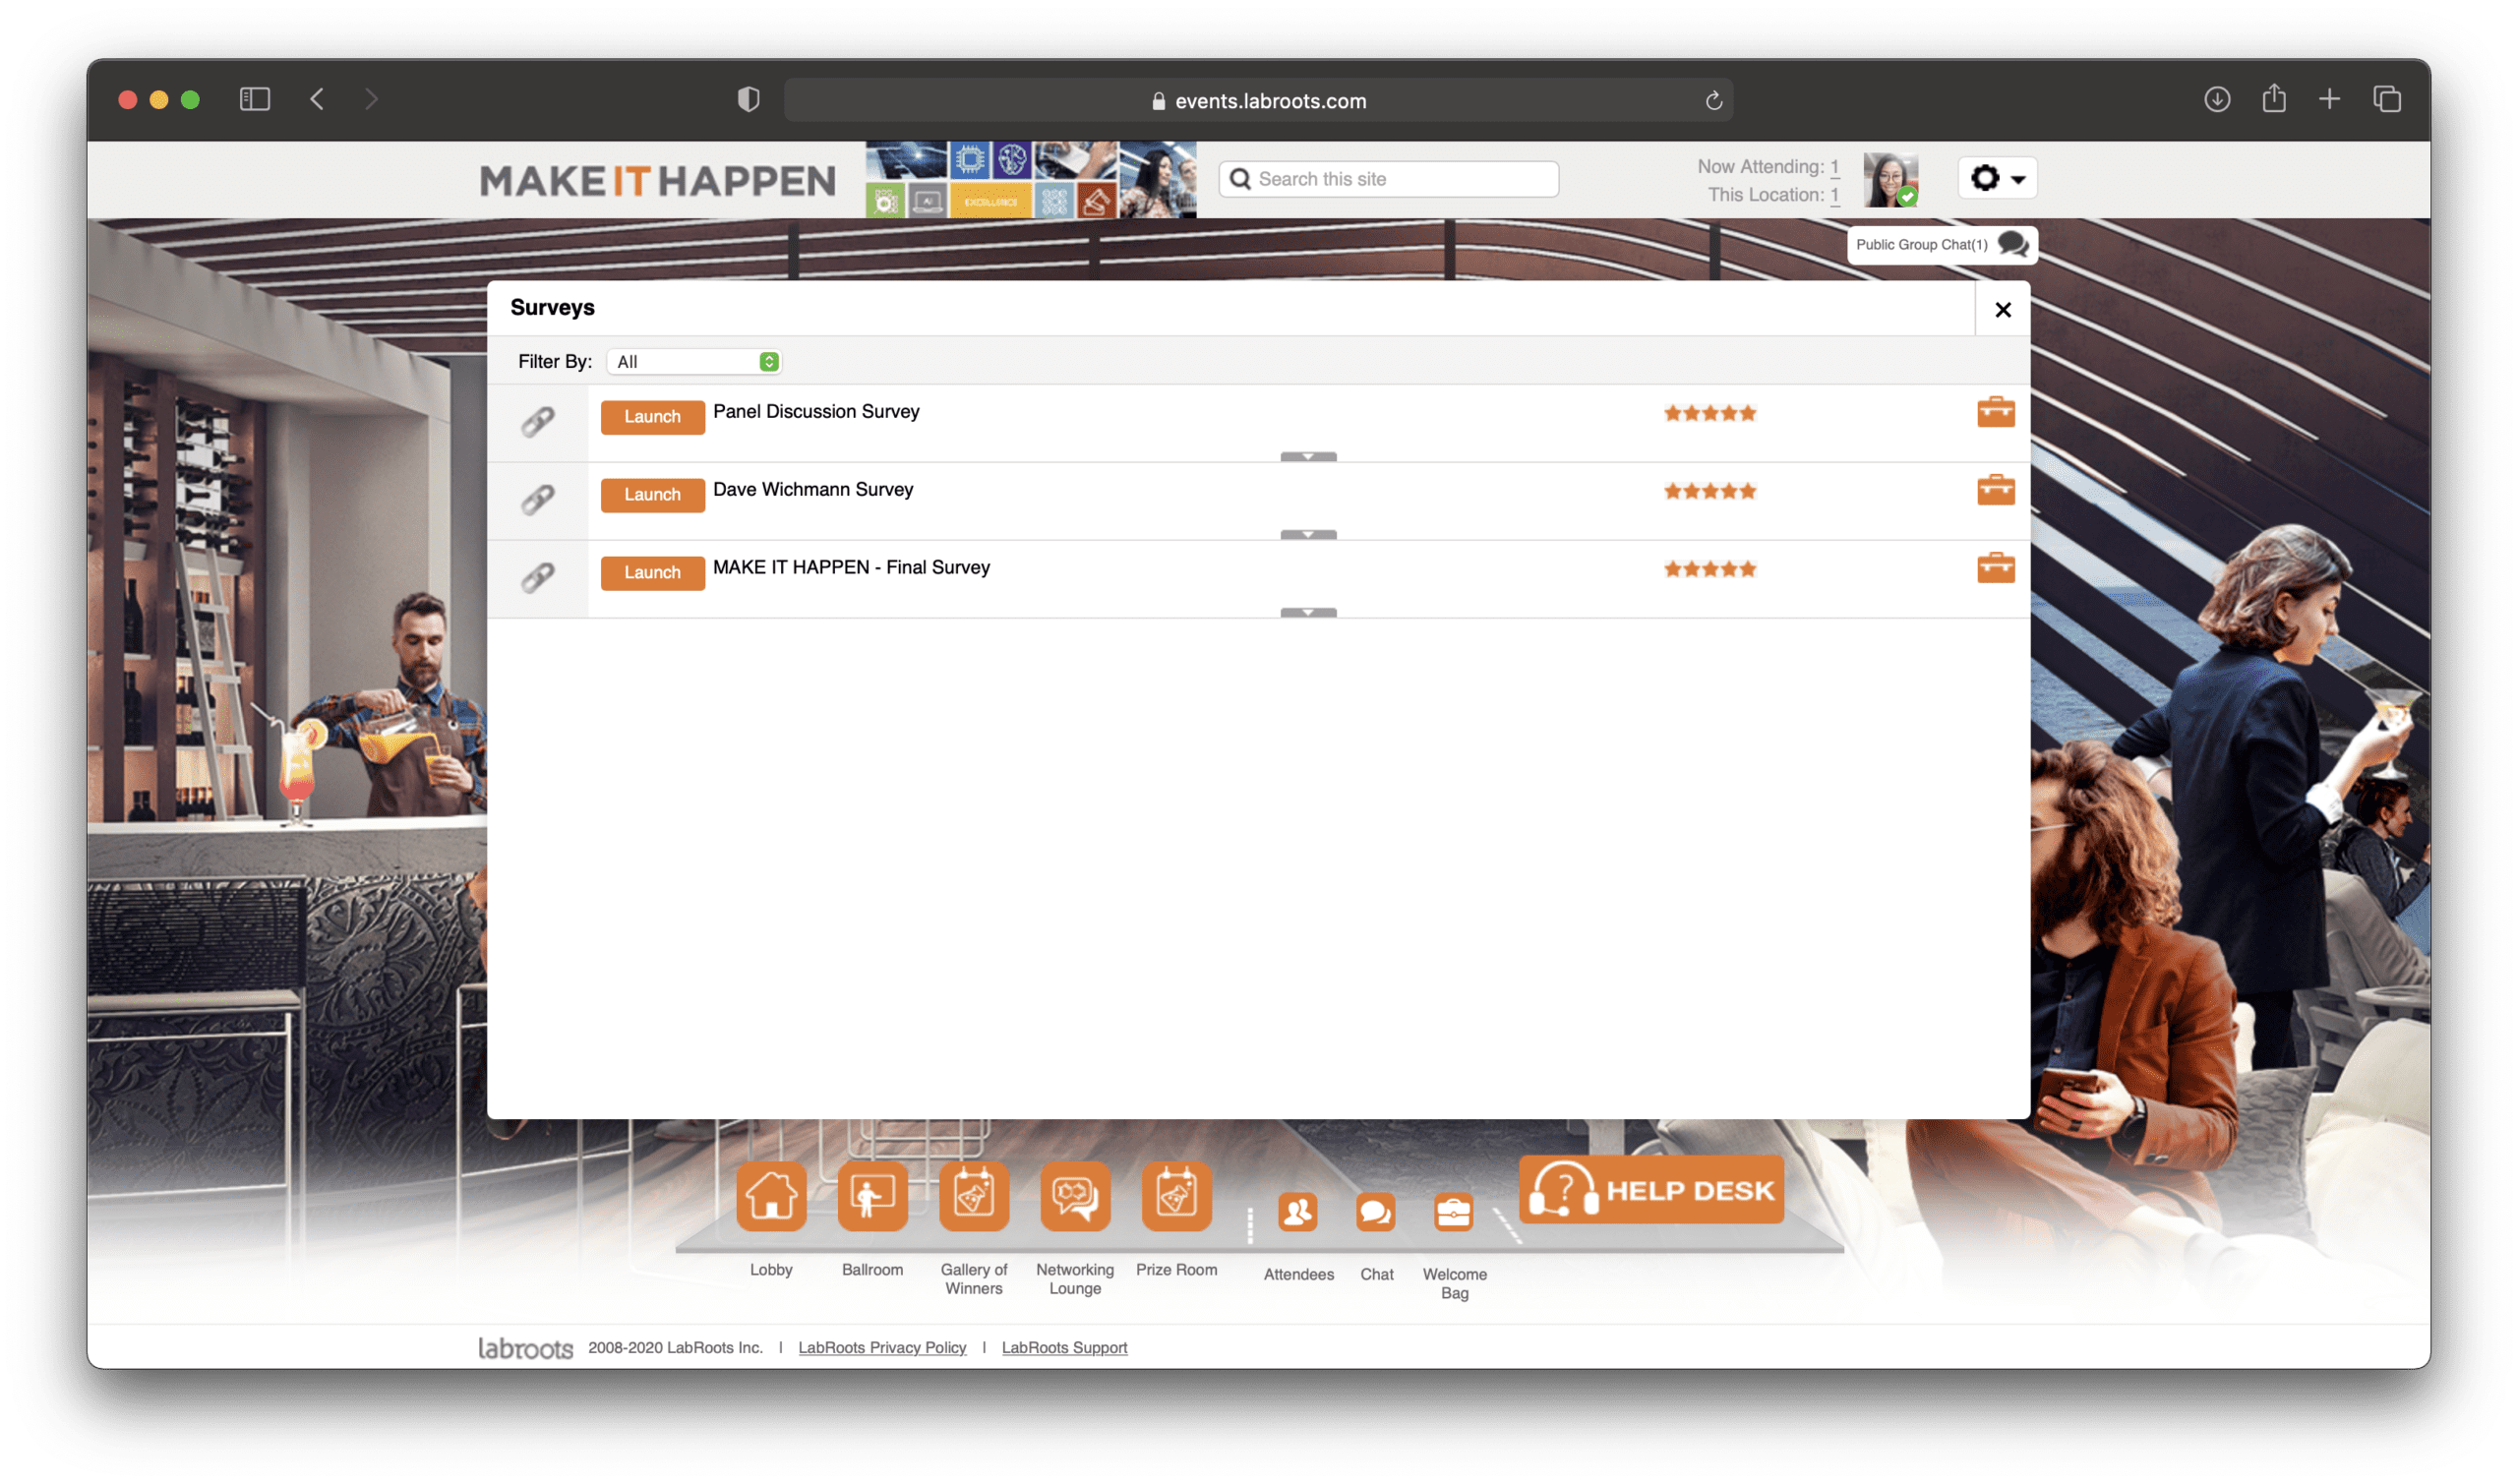2518x1484 pixels.
Task: Click the Safari address bar
Action: 1258,100
